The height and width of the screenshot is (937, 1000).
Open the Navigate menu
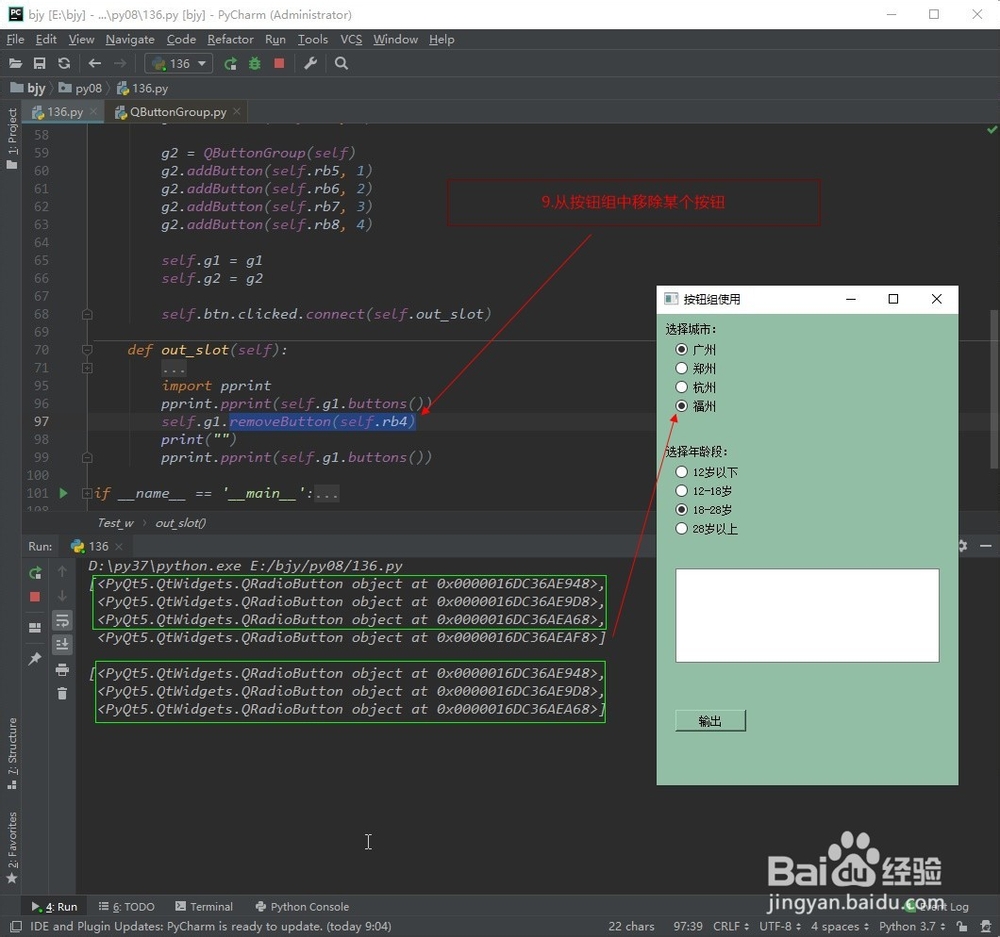[130, 40]
